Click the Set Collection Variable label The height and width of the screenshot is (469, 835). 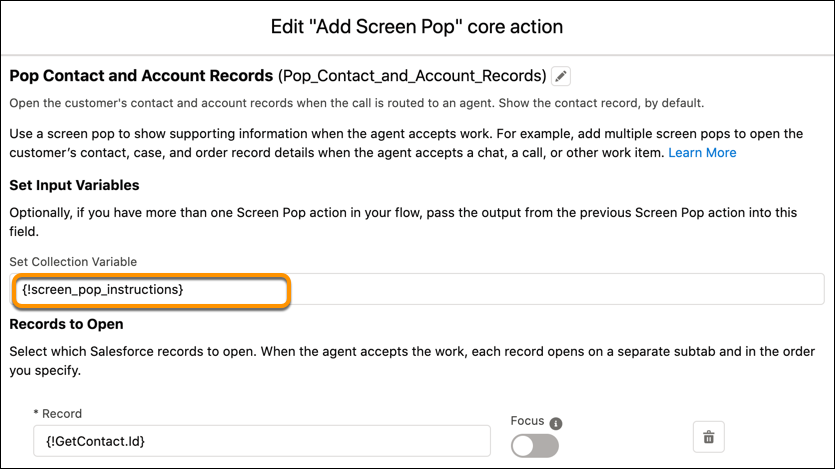coord(73,262)
